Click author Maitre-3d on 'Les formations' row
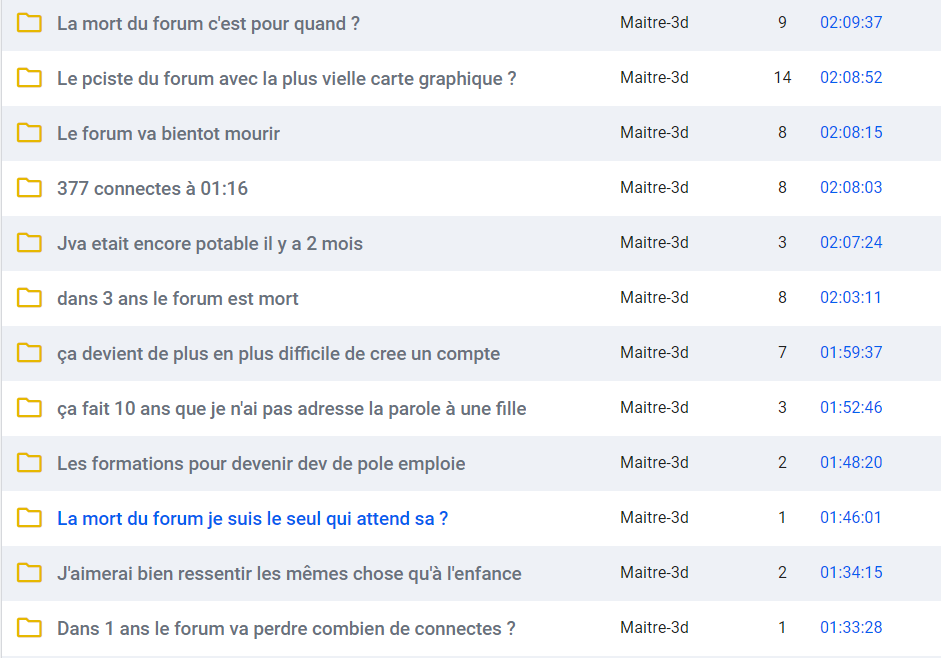The height and width of the screenshot is (658, 941). pos(654,462)
